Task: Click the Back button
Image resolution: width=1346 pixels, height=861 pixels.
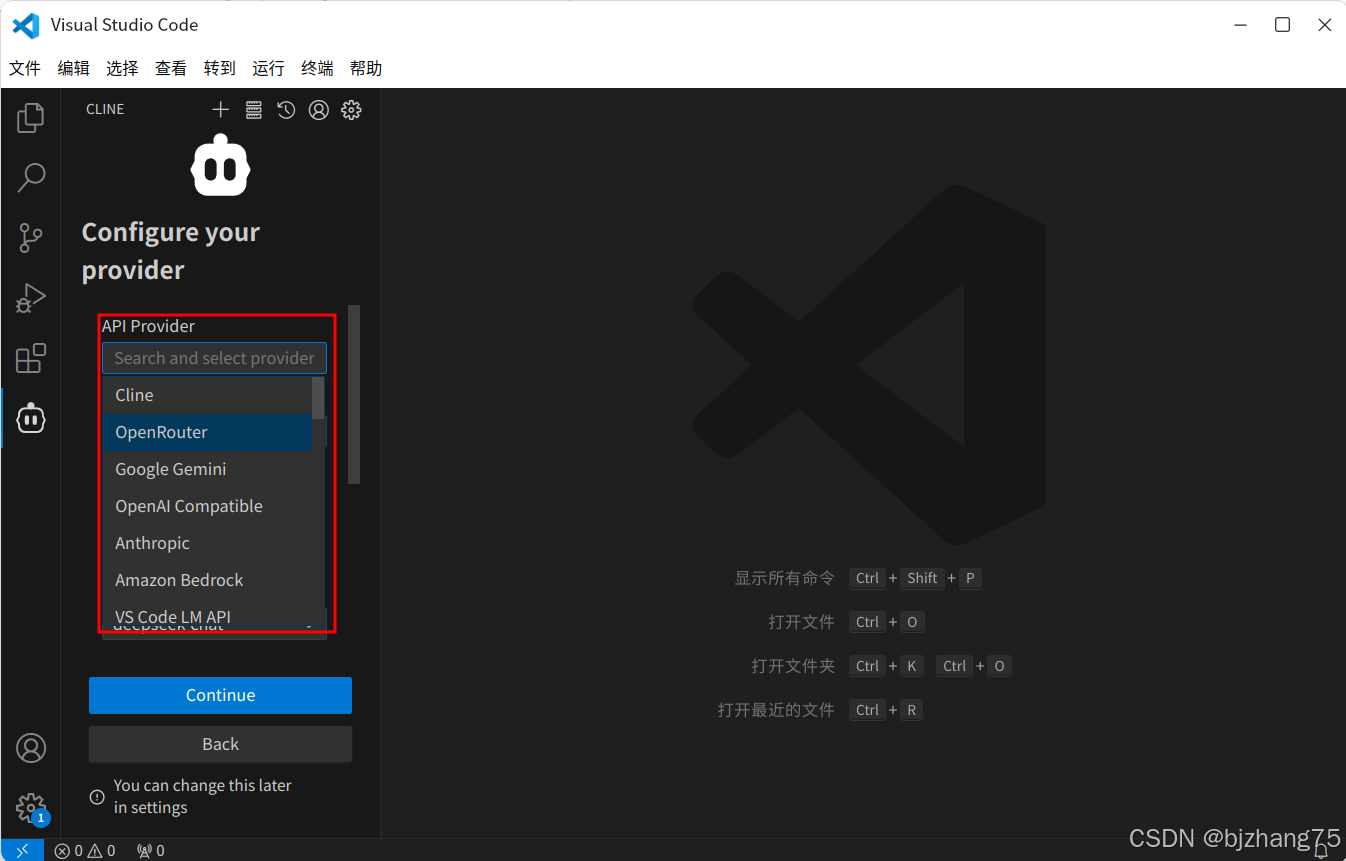Action: (x=220, y=744)
